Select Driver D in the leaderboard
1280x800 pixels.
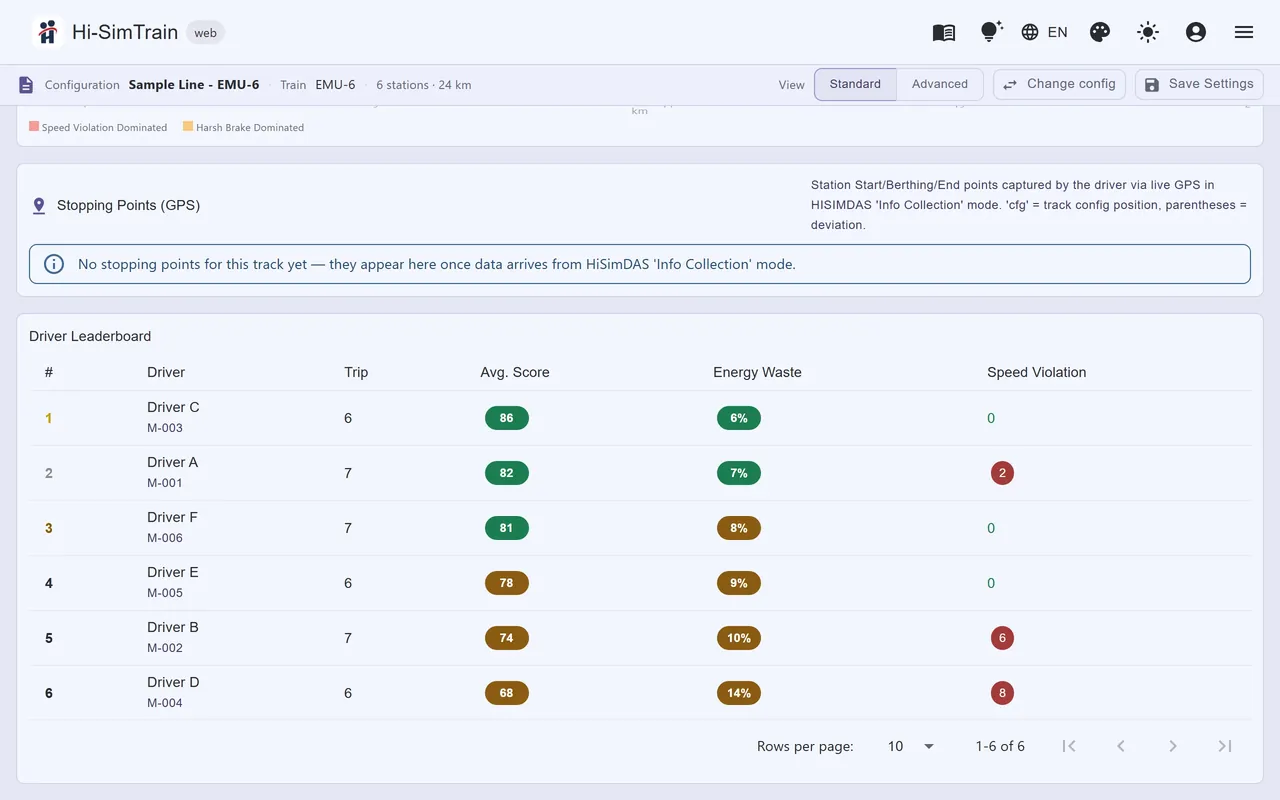coord(173,682)
